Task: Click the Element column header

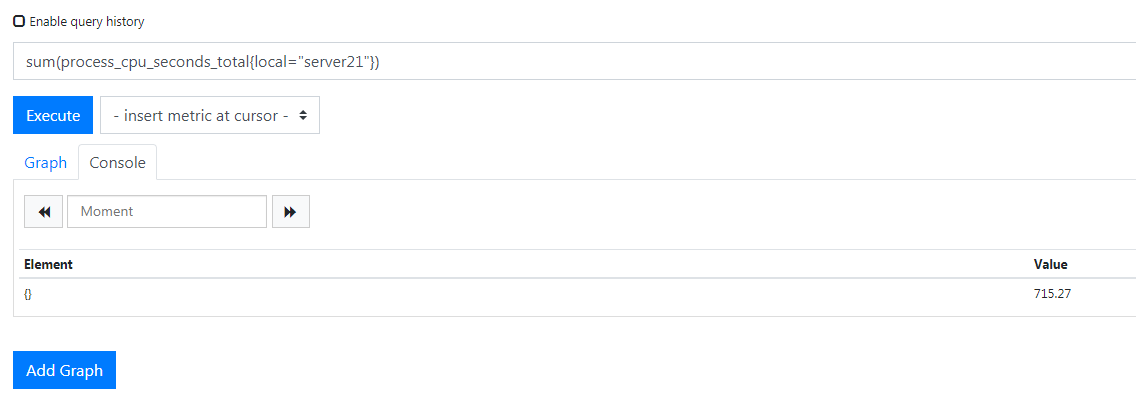Action: pos(48,265)
